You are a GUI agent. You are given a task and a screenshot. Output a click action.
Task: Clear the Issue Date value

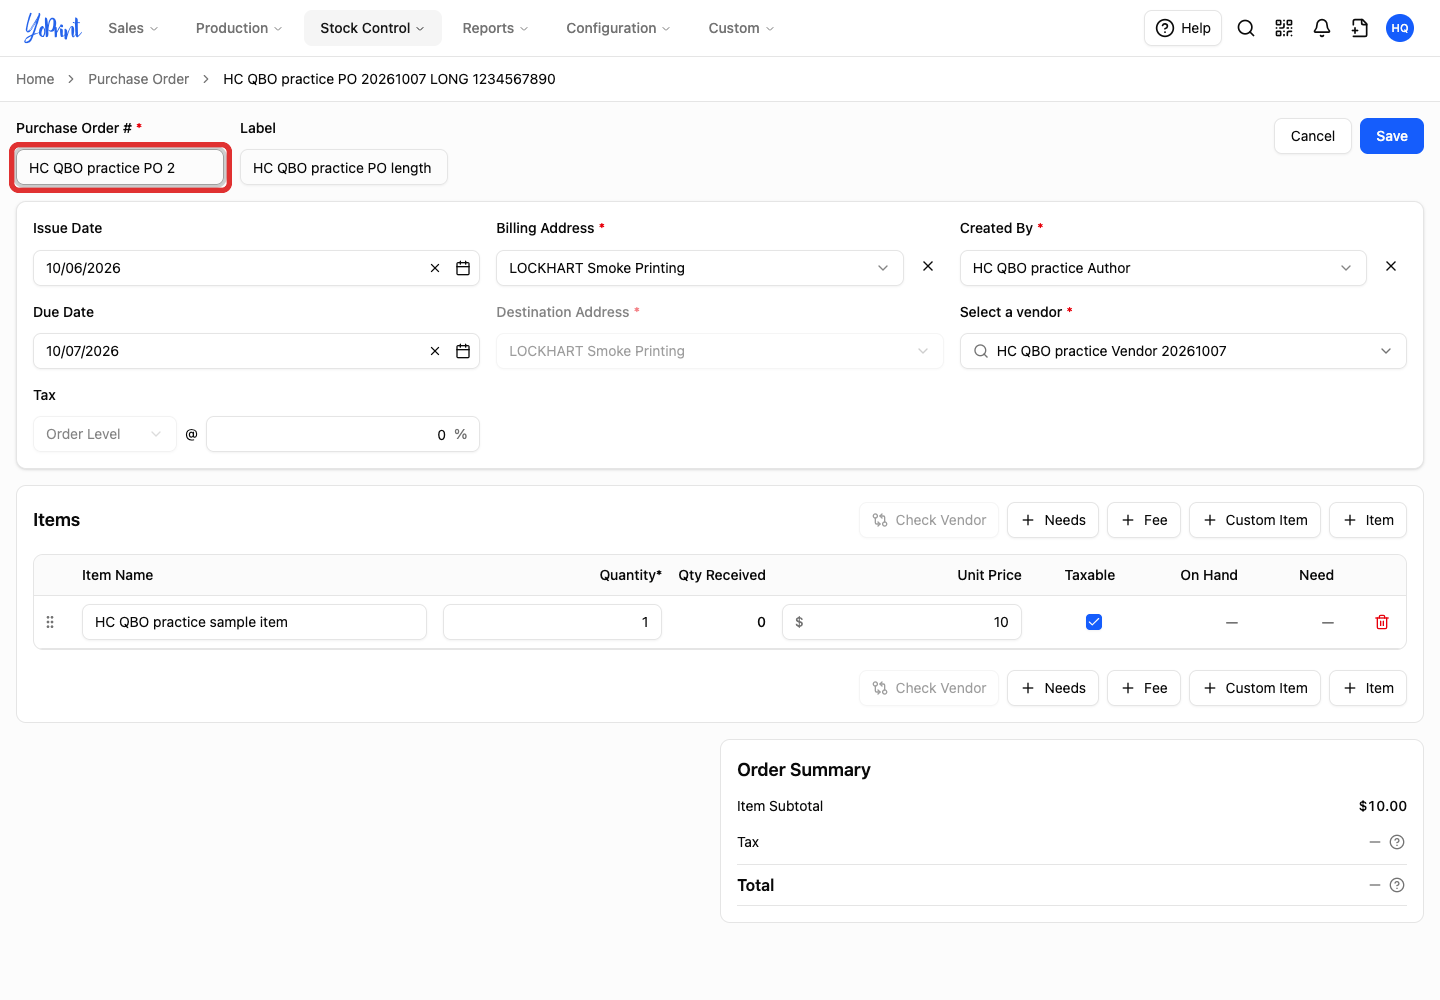(x=435, y=268)
